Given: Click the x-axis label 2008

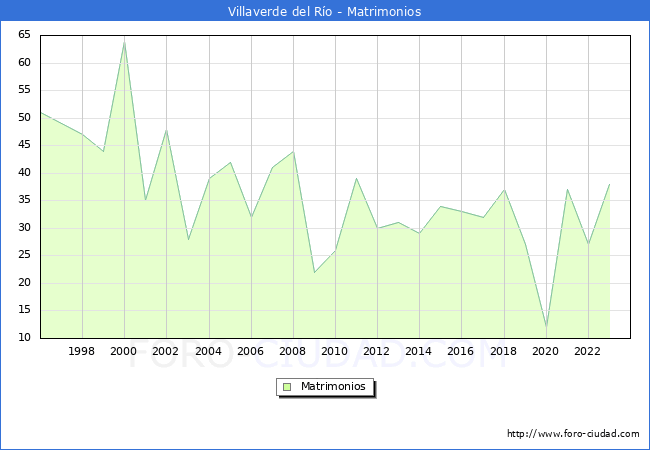Looking at the screenshot, I should coord(293,351).
